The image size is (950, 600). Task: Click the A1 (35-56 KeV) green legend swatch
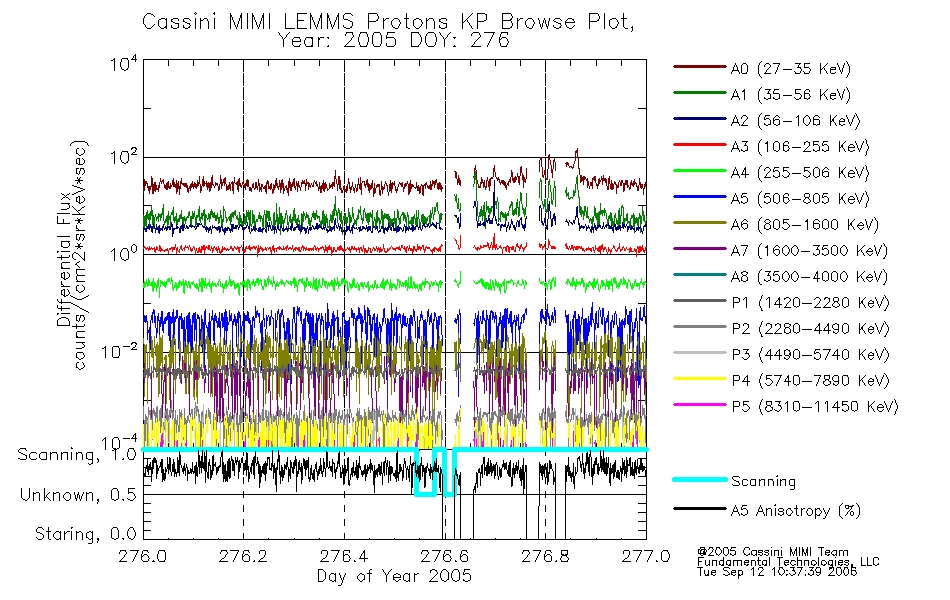tap(700, 93)
